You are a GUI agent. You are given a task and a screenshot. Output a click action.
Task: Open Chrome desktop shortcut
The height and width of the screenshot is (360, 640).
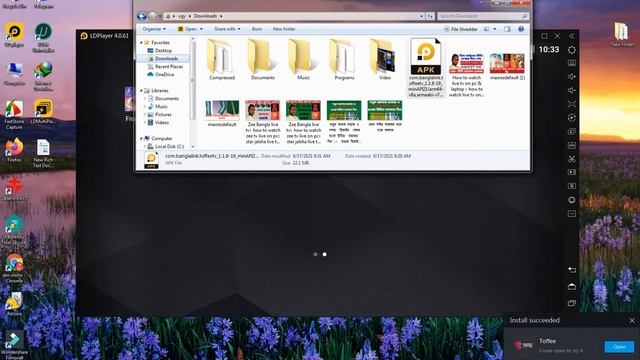[14, 268]
